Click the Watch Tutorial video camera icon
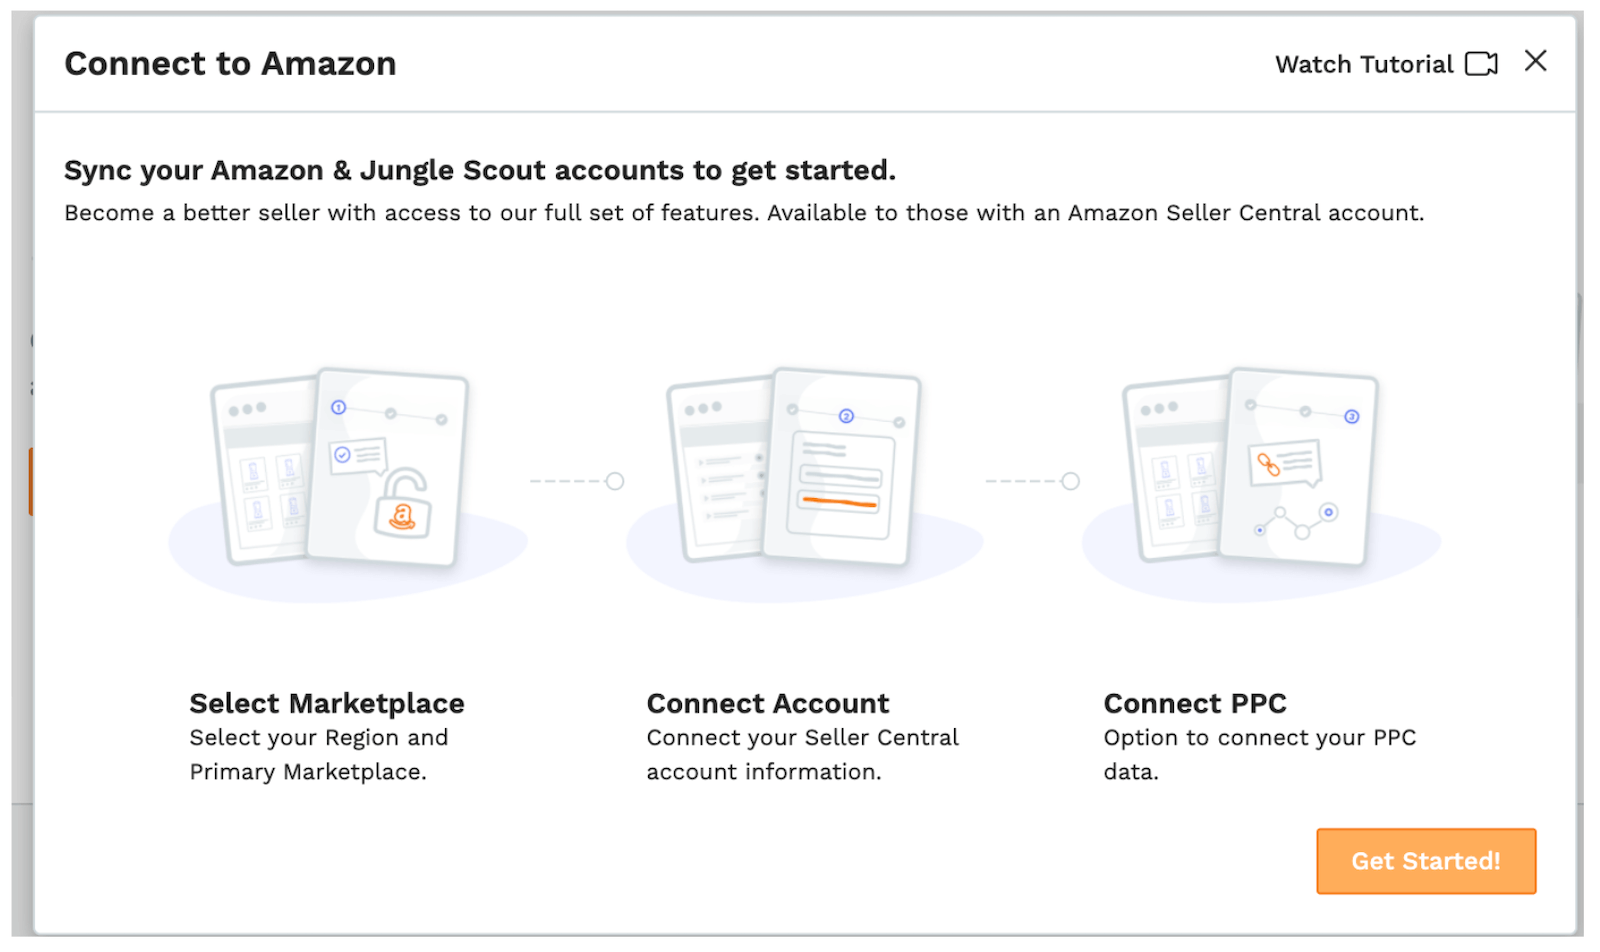 (x=1481, y=64)
